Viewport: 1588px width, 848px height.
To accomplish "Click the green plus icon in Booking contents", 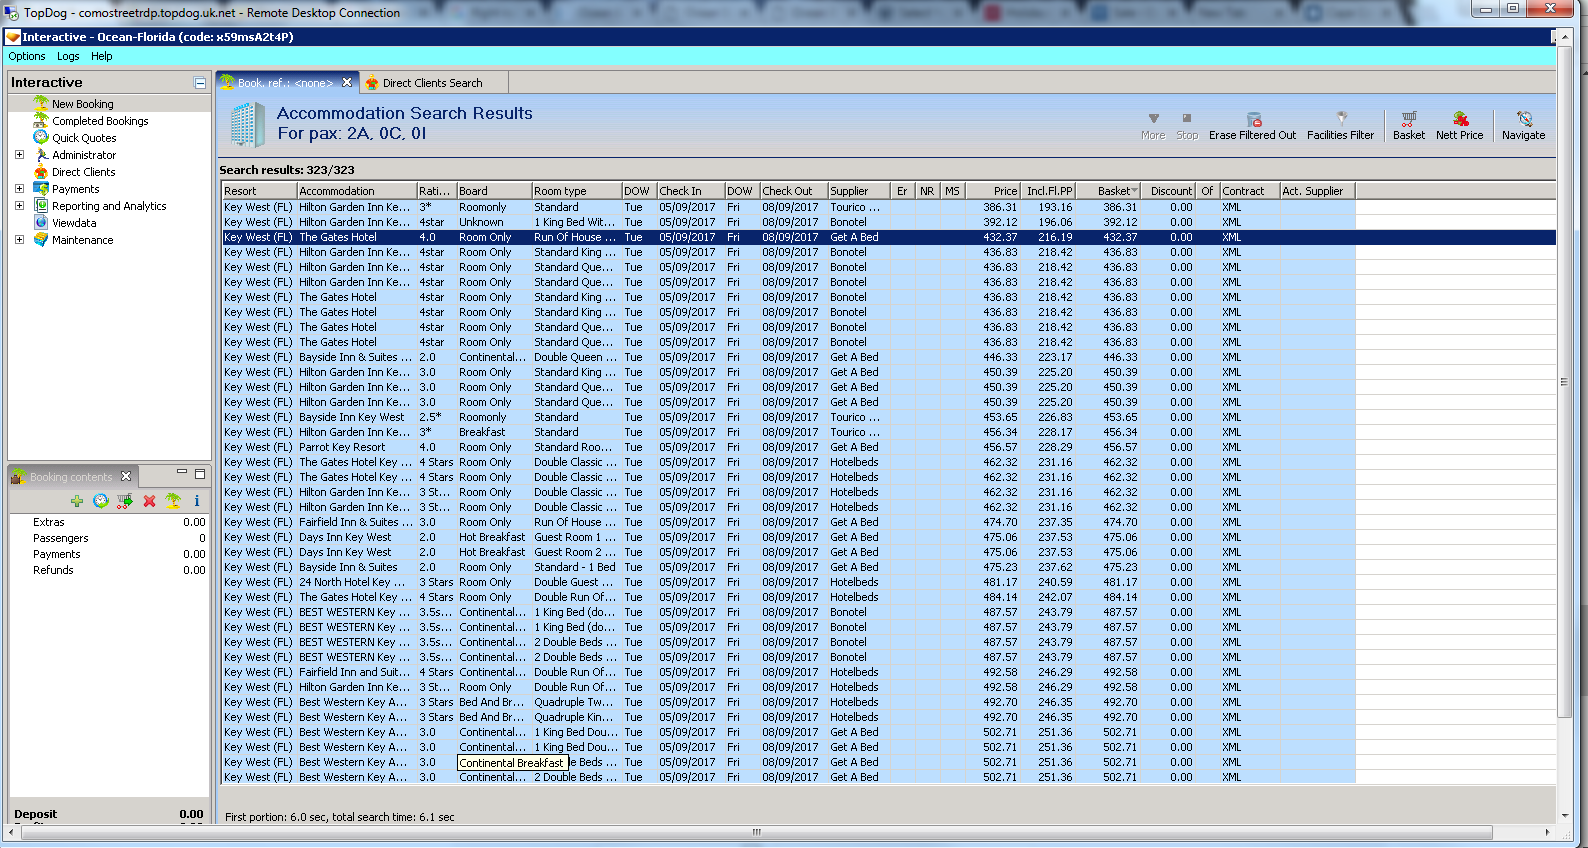I will (77, 501).
